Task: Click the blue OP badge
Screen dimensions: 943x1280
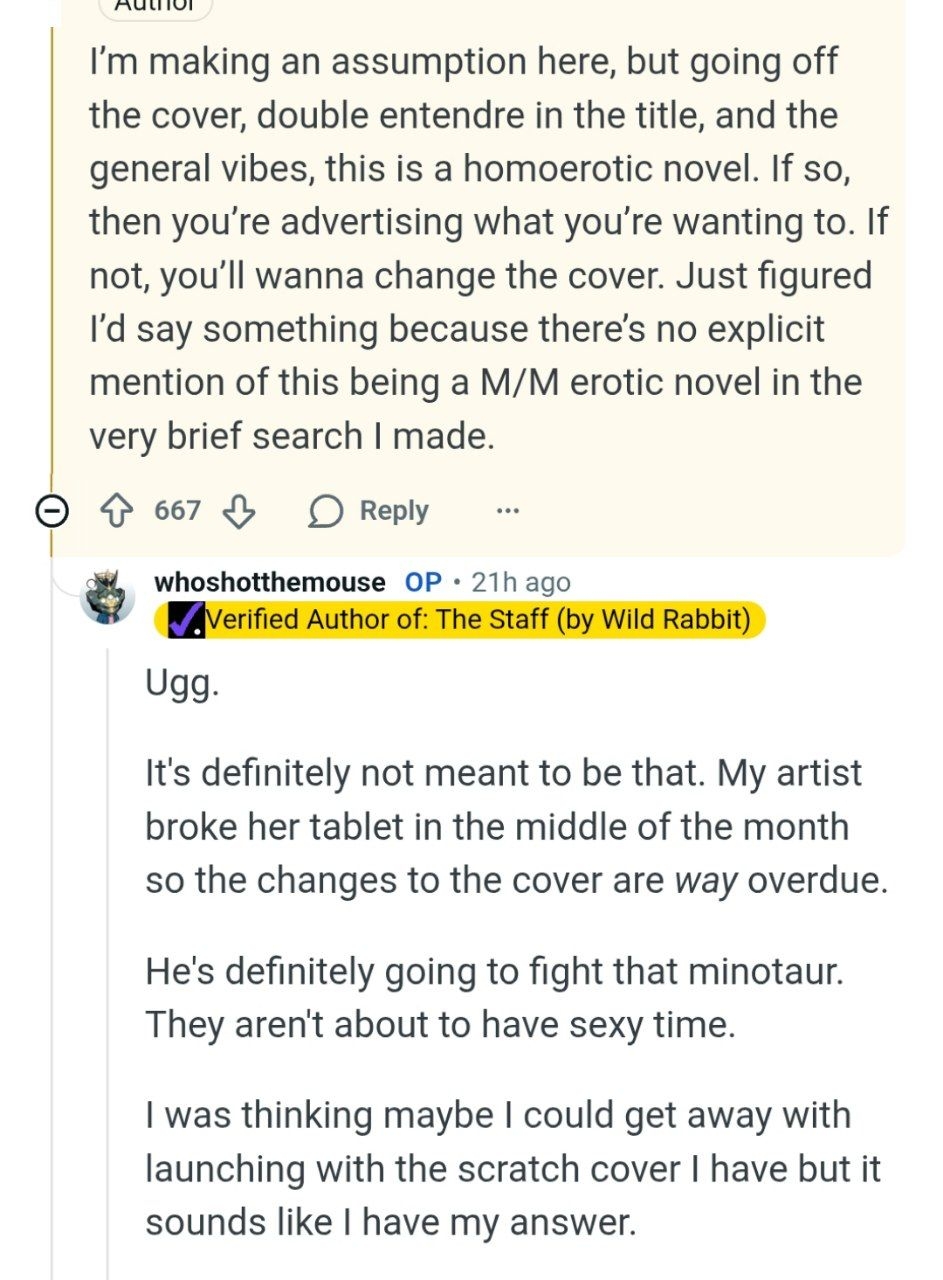Action: tap(422, 582)
